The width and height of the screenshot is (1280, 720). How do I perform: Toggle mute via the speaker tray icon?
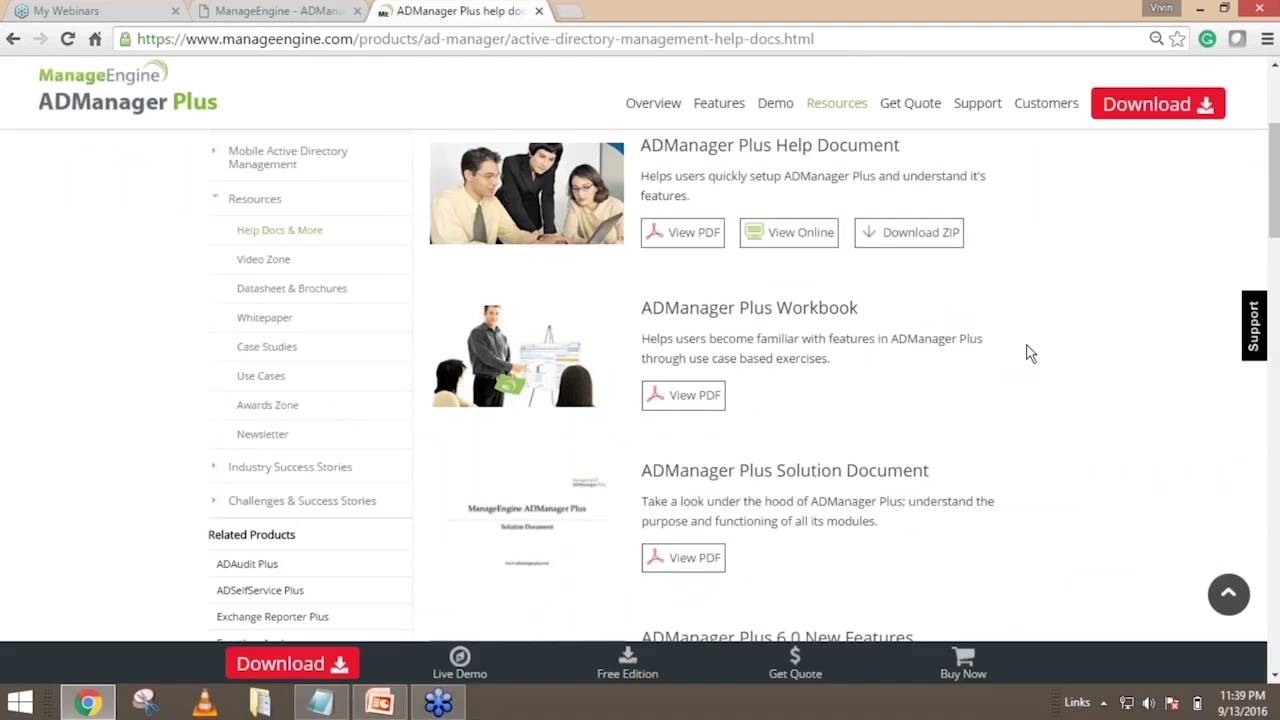pos(1148,702)
